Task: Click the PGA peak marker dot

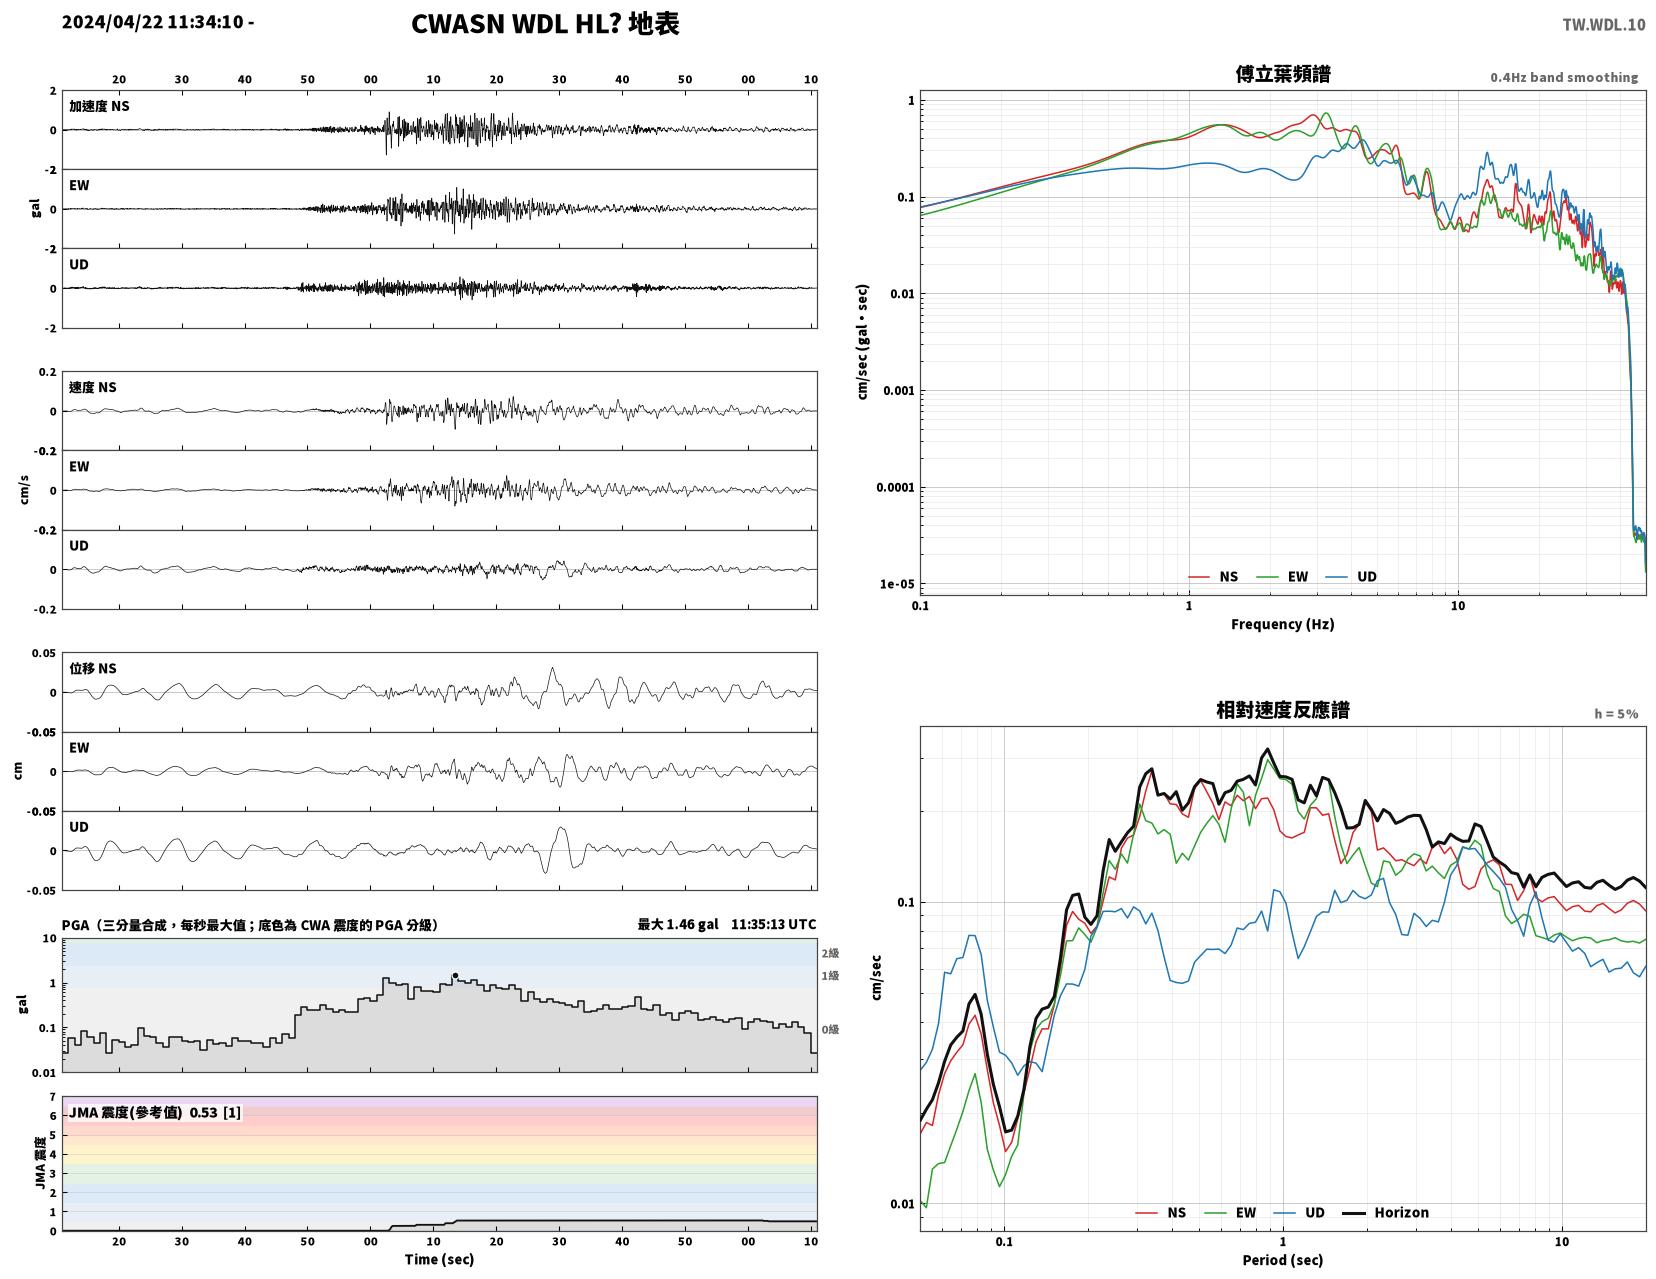Action: [455, 976]
